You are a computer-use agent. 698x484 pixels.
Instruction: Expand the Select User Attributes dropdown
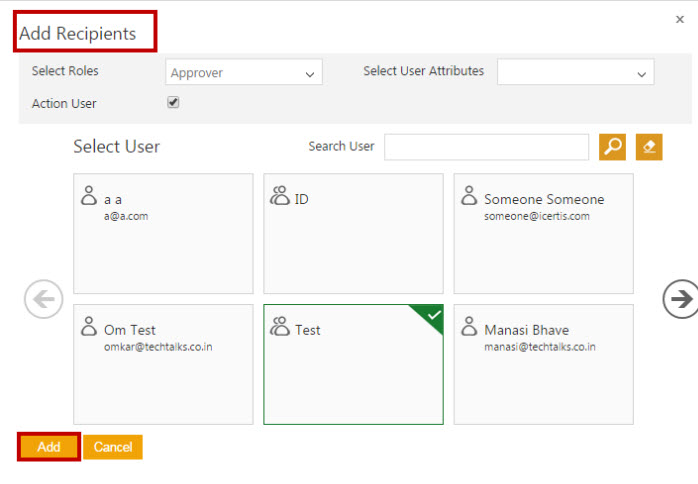click(575, 73)
